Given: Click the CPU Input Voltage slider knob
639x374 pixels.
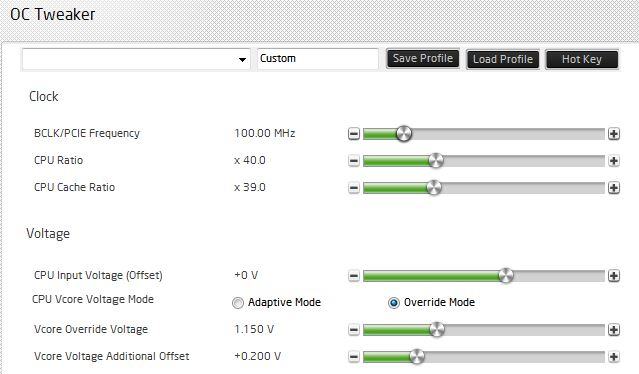Looking at the screenshot, I should (506, 275).
